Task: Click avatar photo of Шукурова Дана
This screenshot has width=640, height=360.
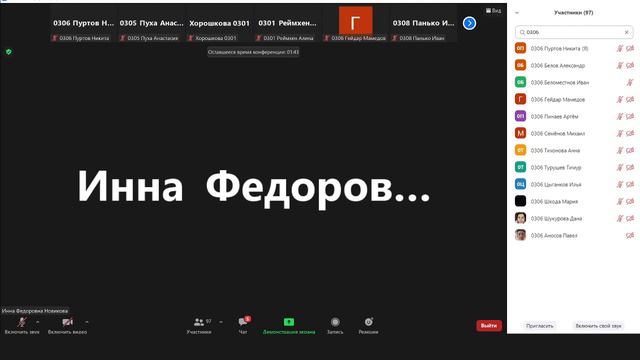Action: click(x=520, y=218)
